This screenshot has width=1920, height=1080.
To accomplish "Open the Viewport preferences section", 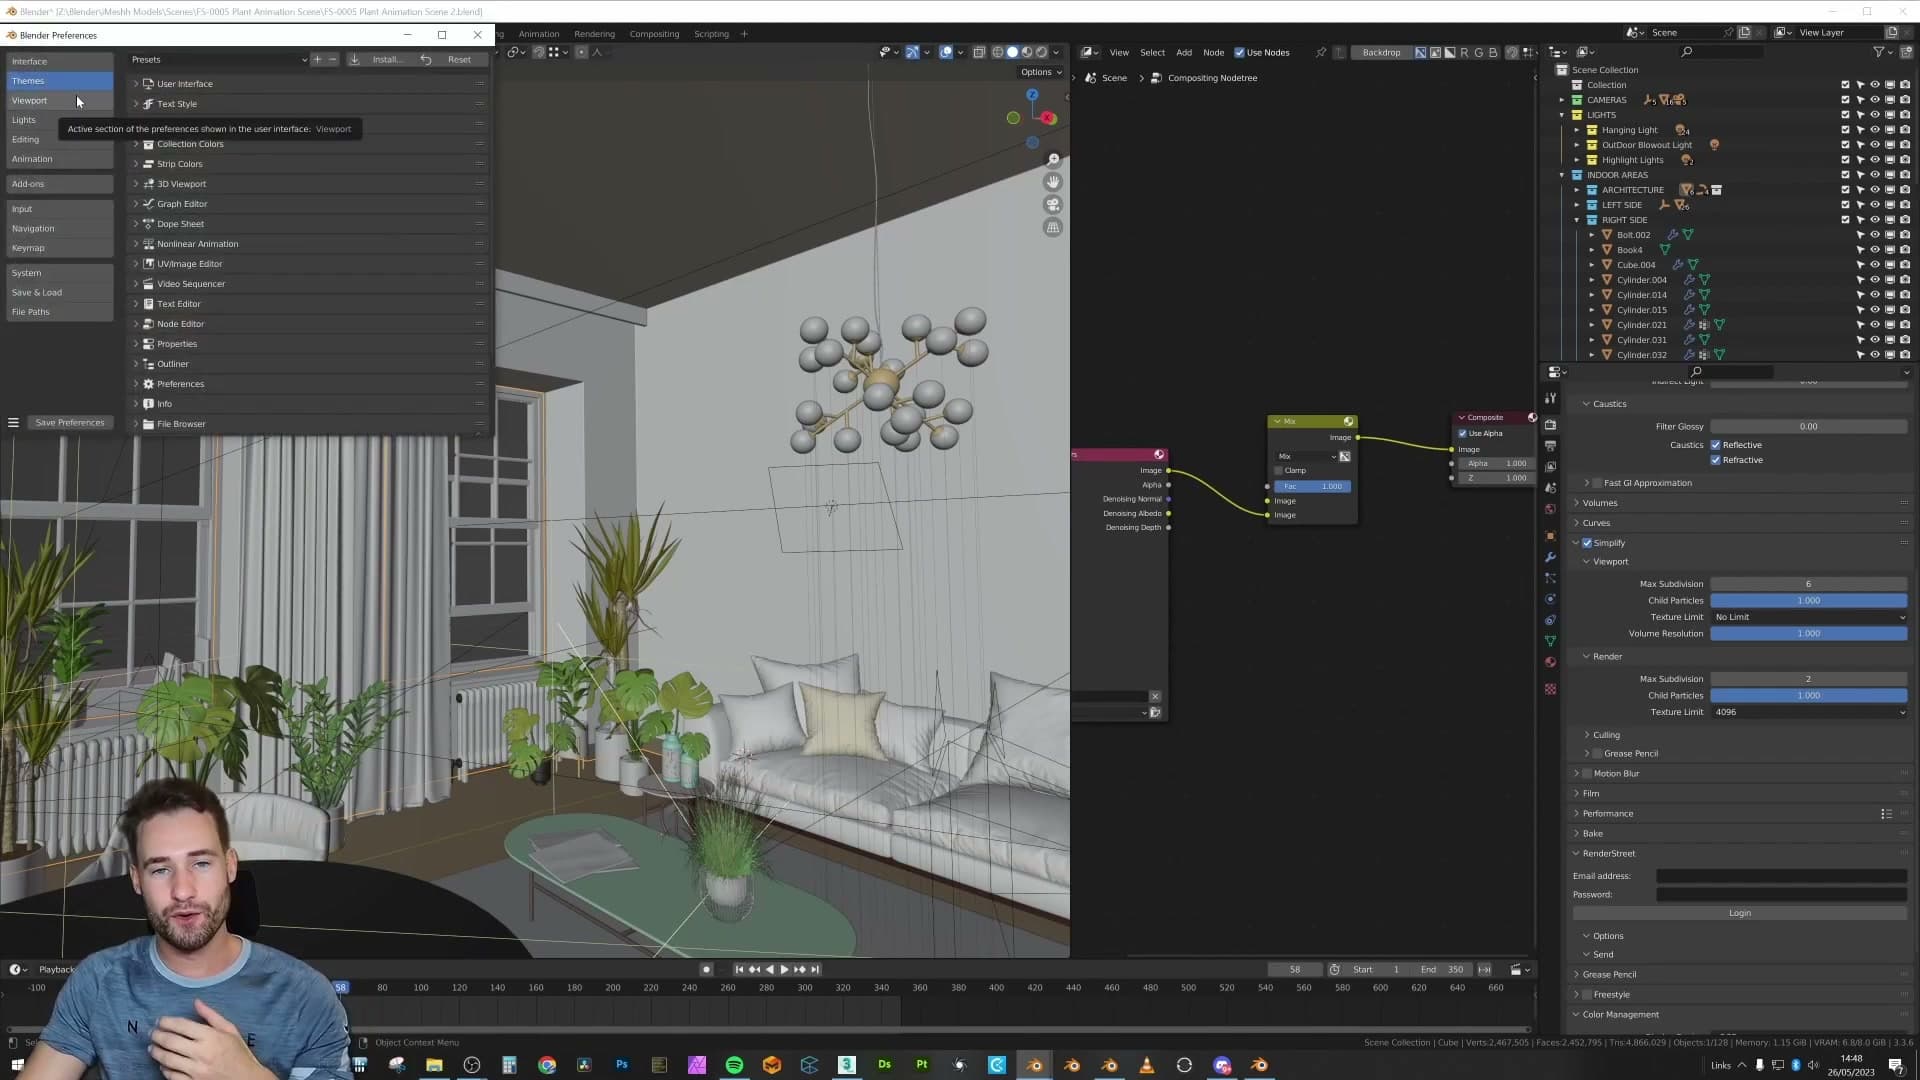I will pyautogui.click(x=59, y=100).
